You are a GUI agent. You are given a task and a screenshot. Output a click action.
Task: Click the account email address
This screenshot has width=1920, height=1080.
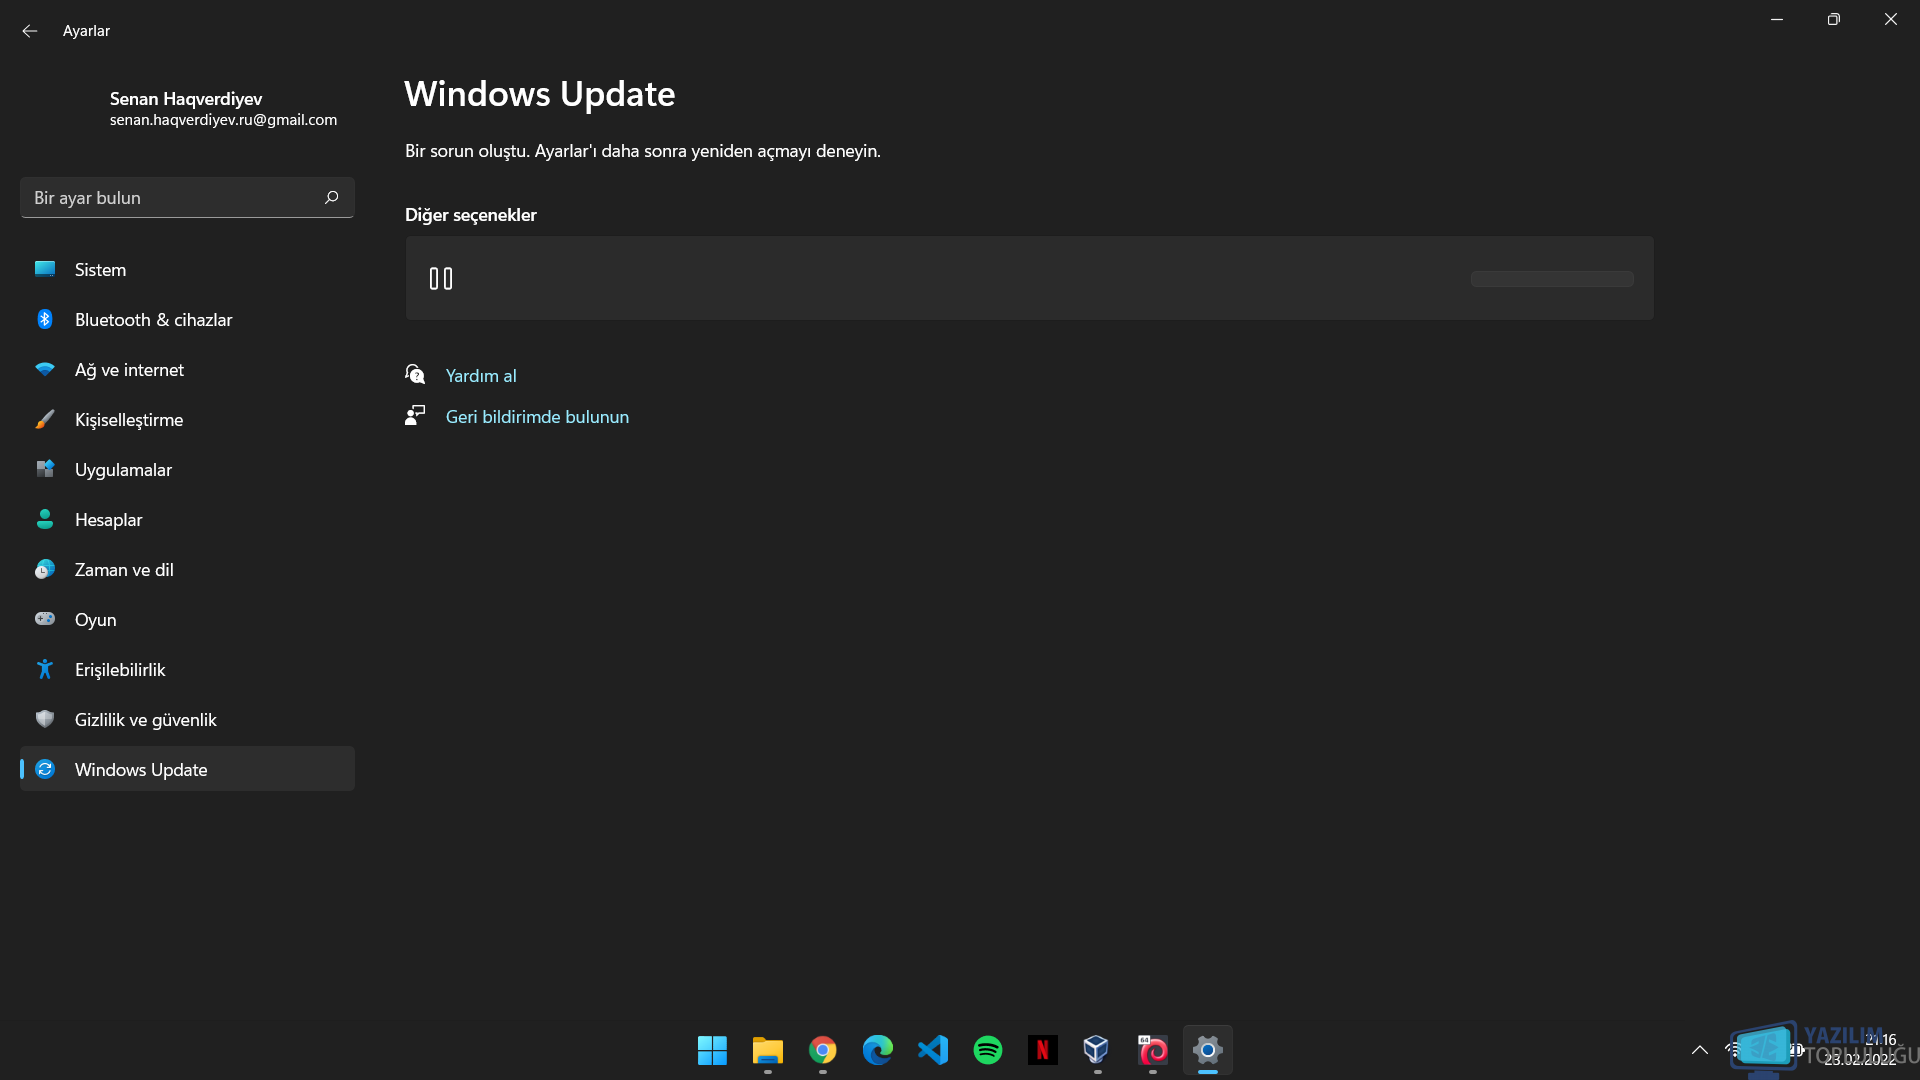click(223, 119)
